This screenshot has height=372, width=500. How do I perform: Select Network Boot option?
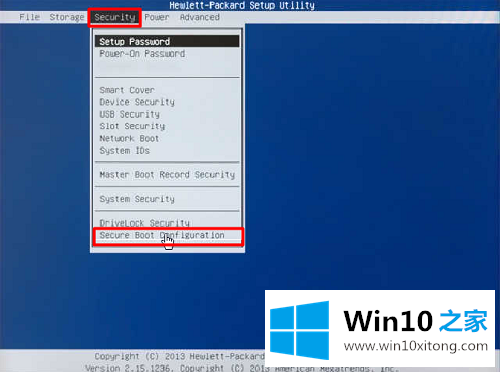click(x=129, y=138)
